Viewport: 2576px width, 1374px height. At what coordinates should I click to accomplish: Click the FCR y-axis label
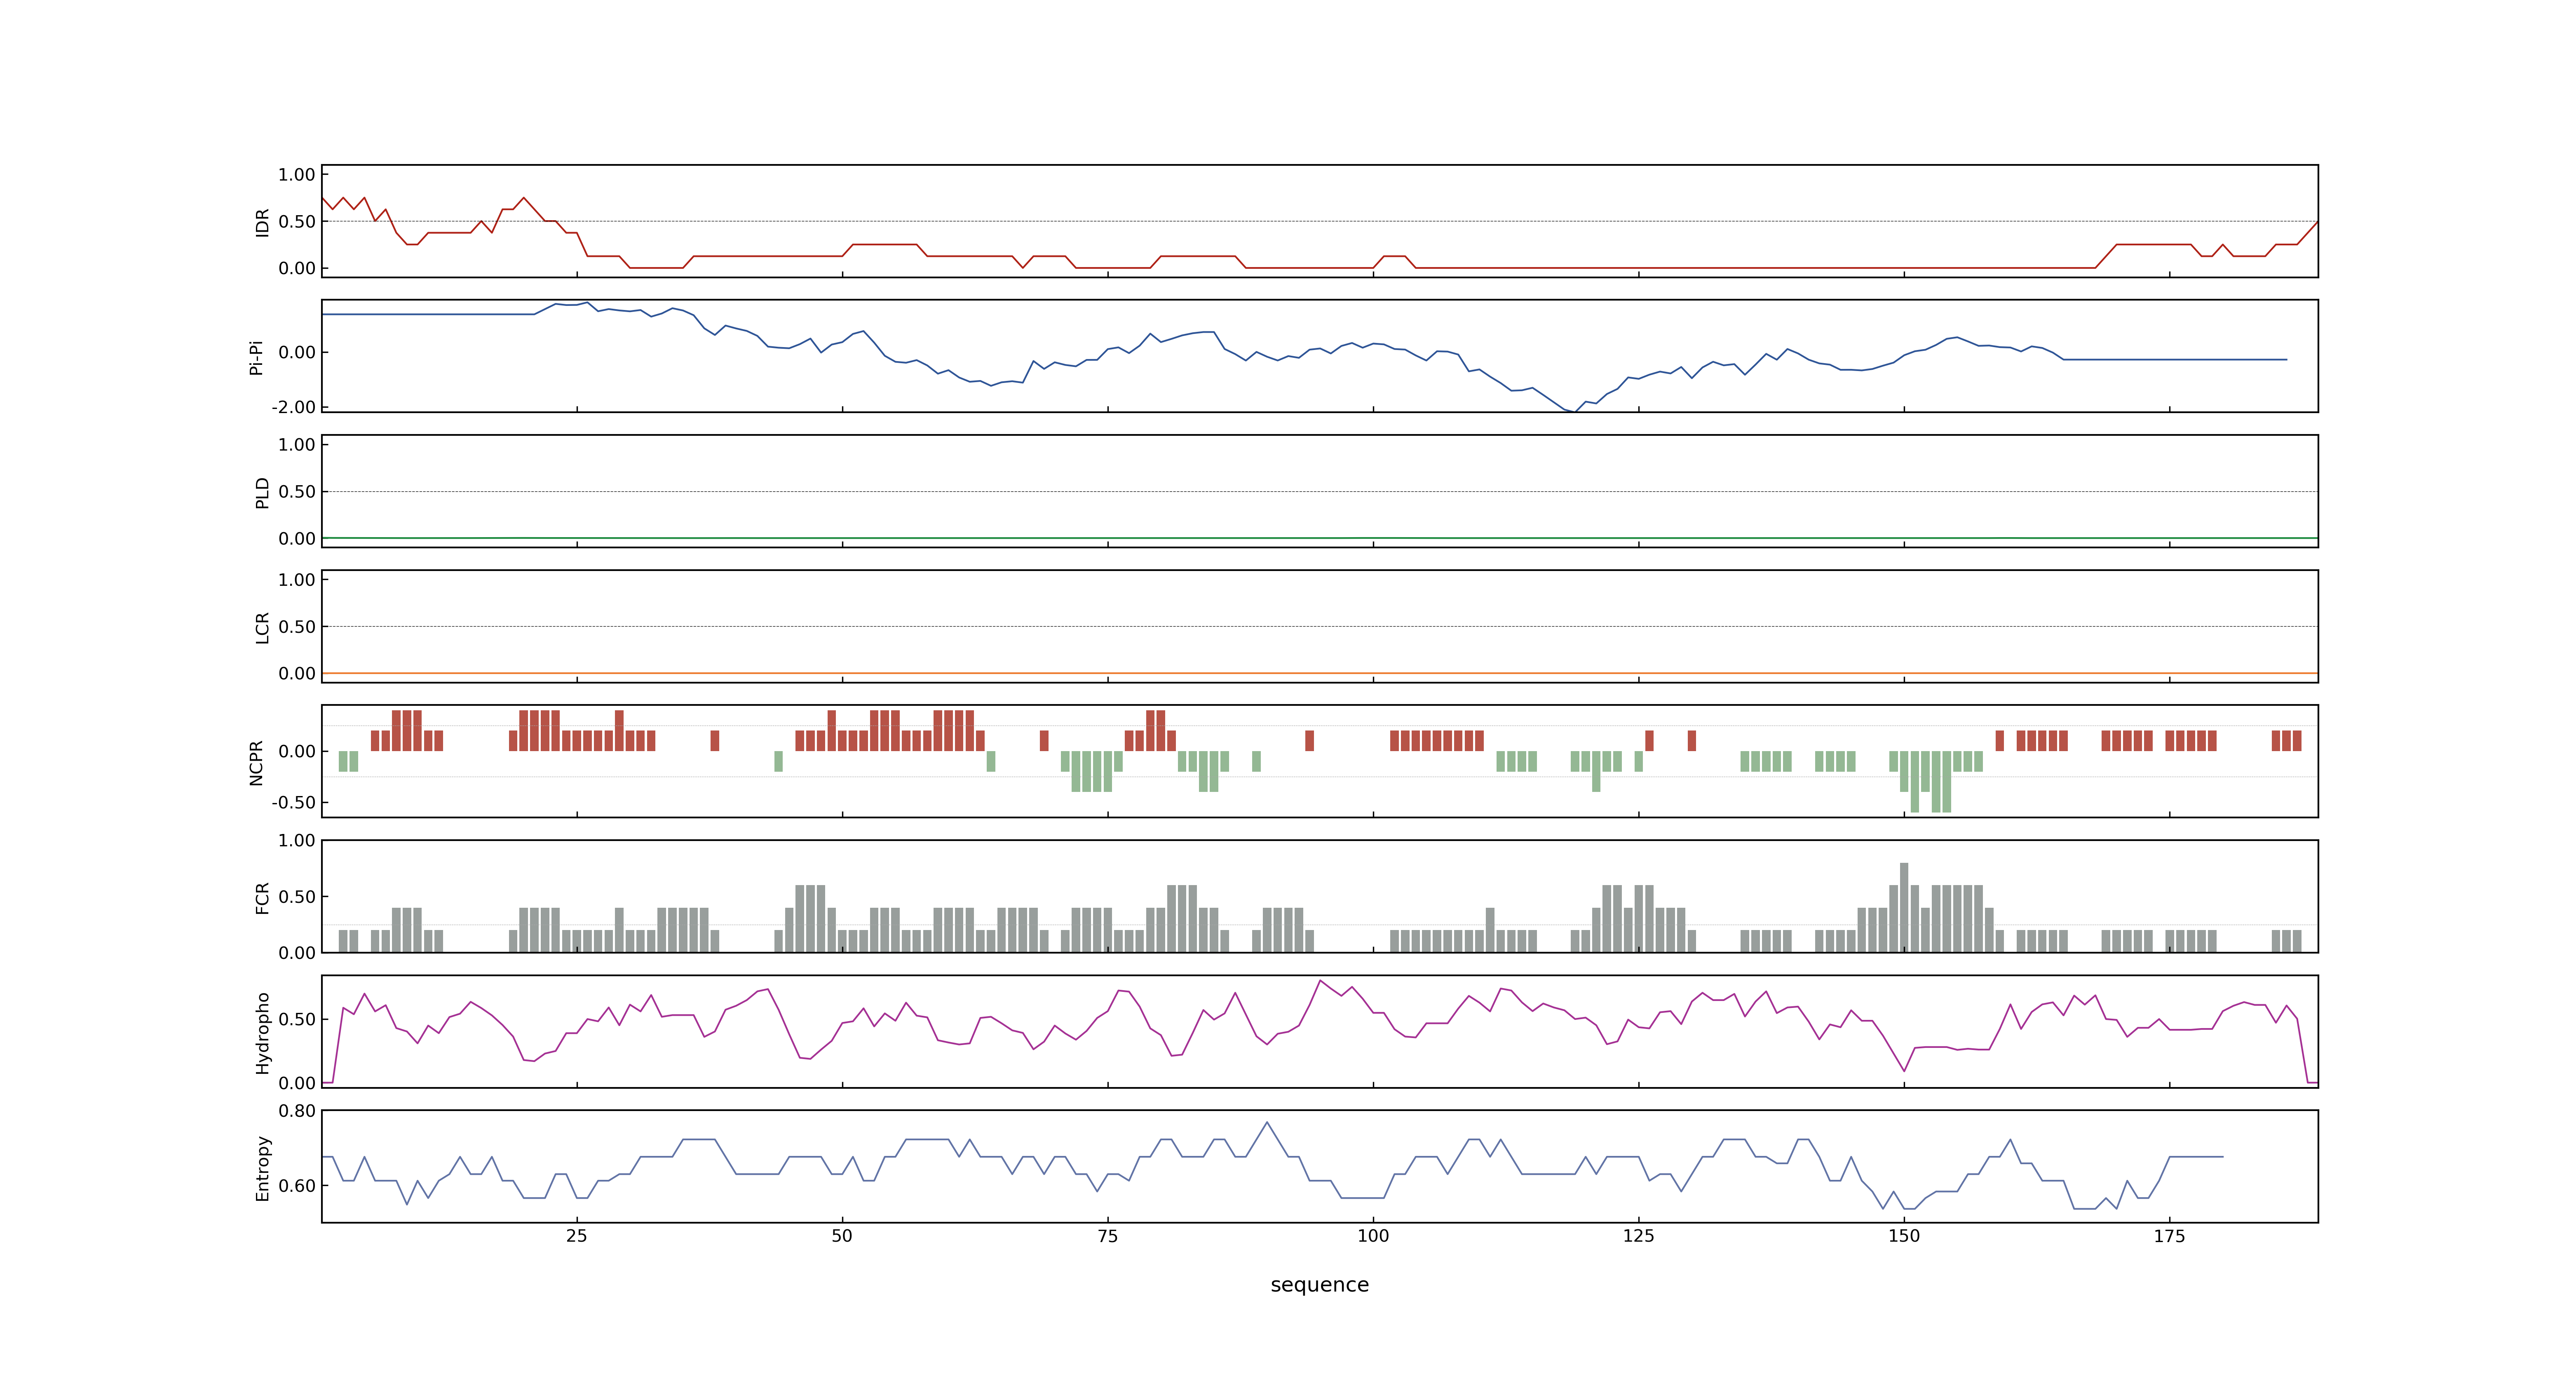pyautogui.click(x=262, y=898)
